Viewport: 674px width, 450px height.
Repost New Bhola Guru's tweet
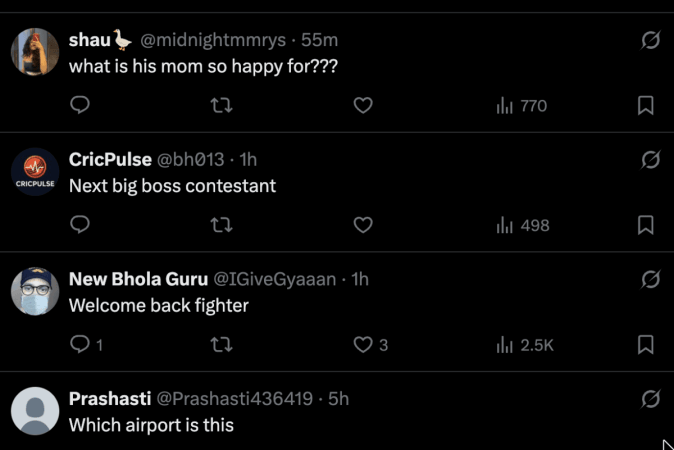click(x=222, y=345)
